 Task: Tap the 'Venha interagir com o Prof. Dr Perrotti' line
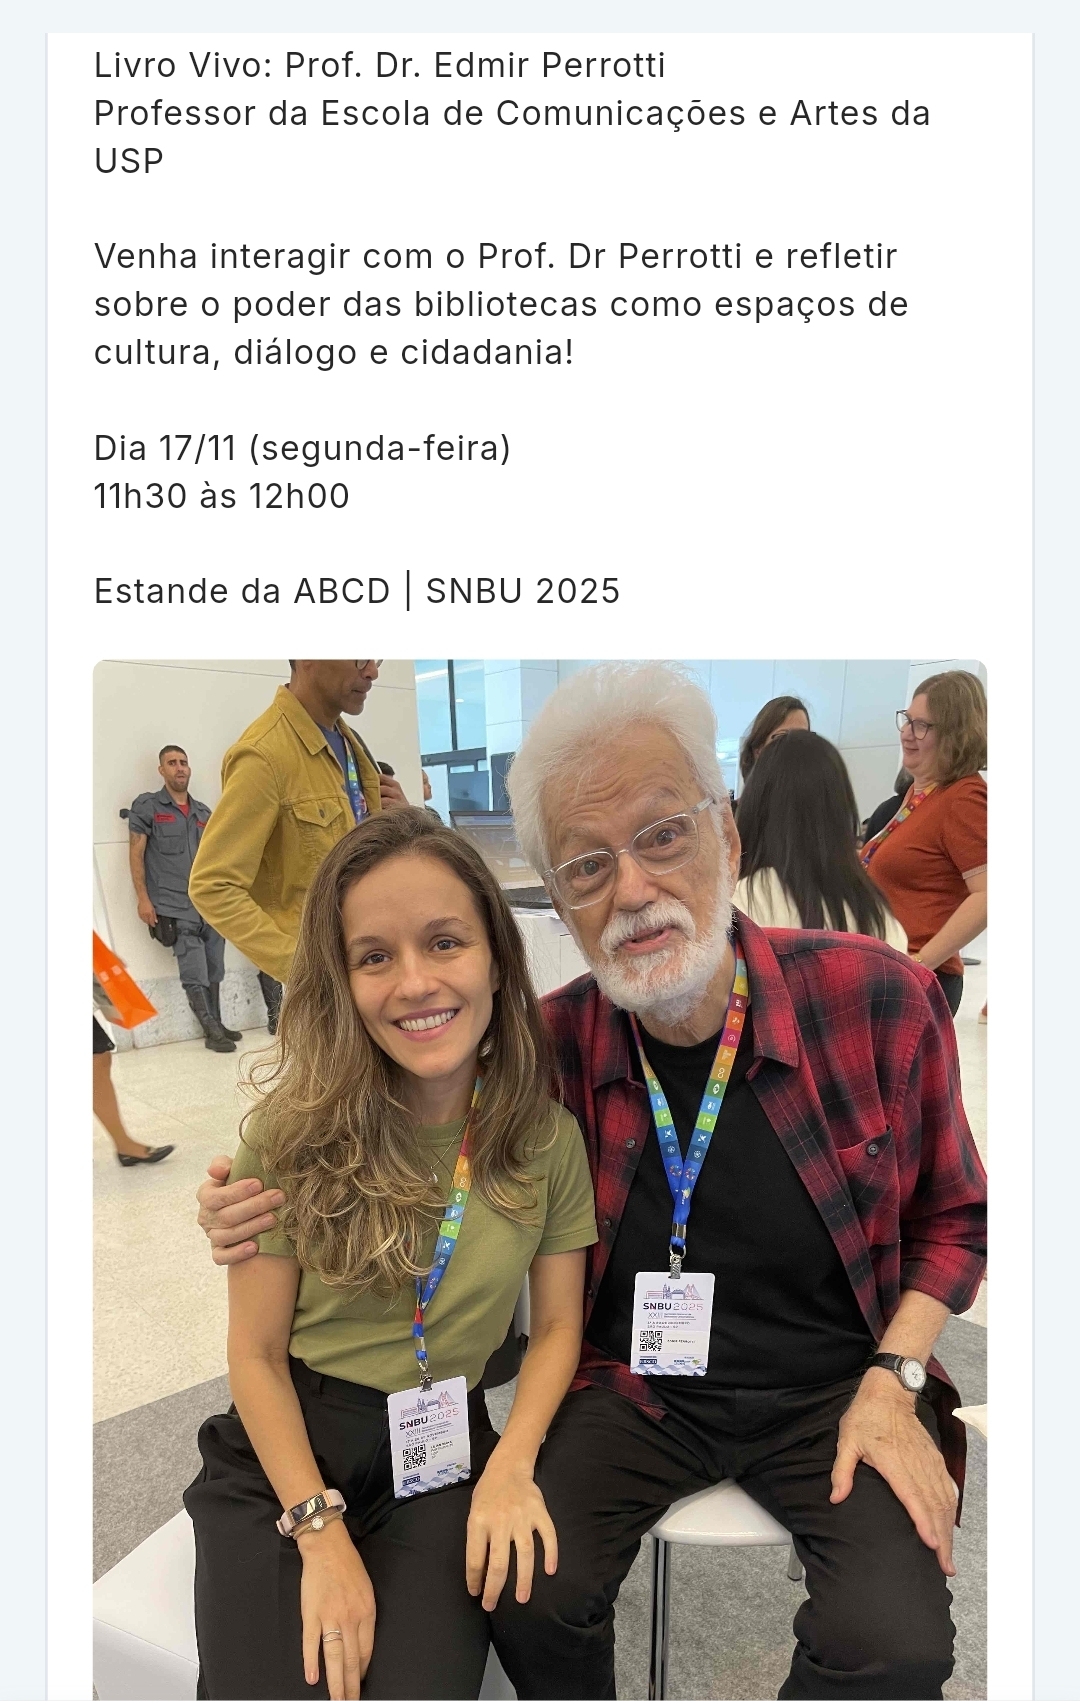pos(496,257)
